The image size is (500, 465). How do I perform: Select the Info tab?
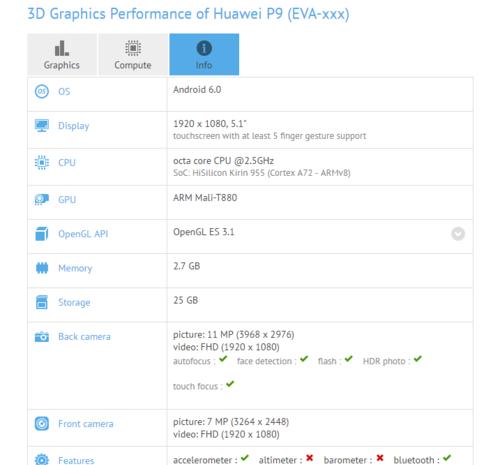coord(204,54)
